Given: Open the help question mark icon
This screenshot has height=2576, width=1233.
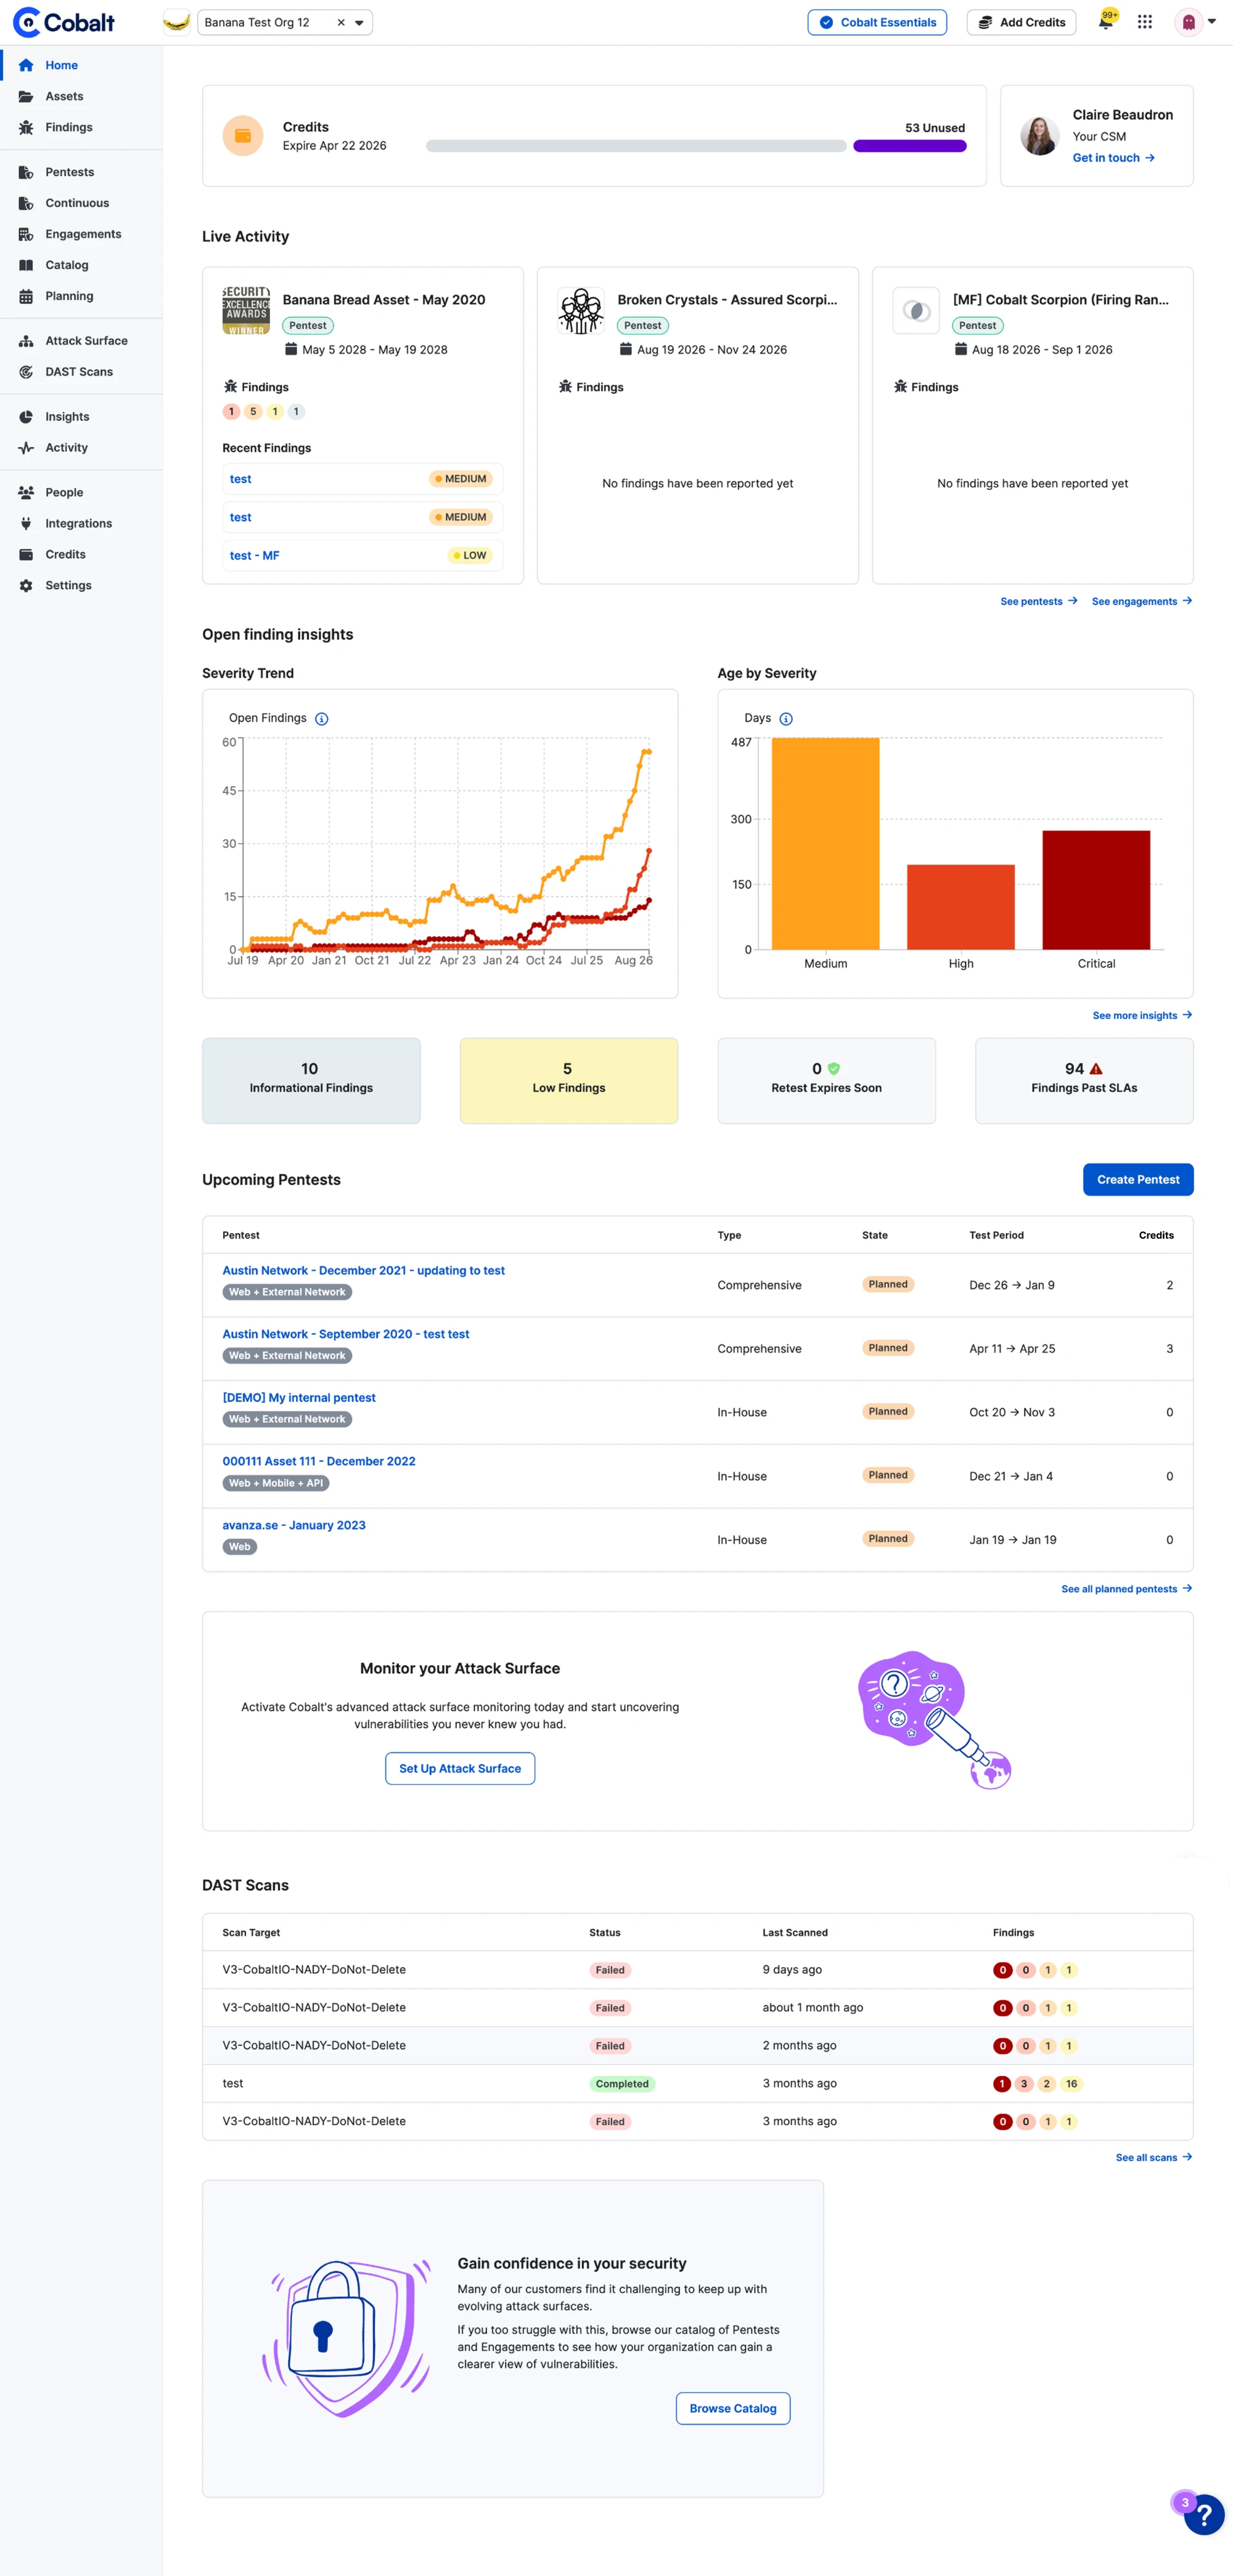Looking at the screenshot, I should coord(1204,2515).
